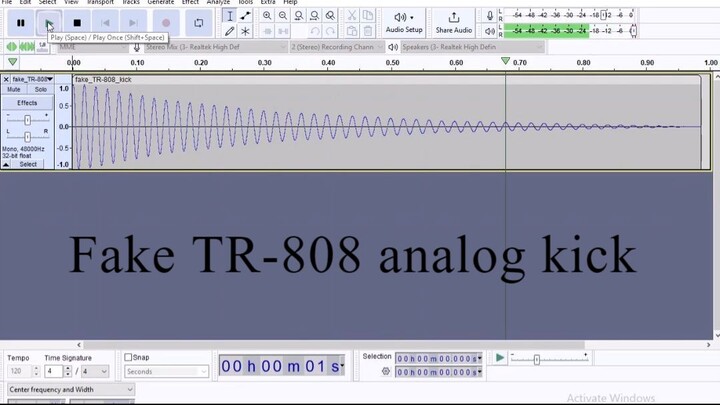Click the Record button
Viewport: 720px width, 405px height.
[x=166, y=22]
